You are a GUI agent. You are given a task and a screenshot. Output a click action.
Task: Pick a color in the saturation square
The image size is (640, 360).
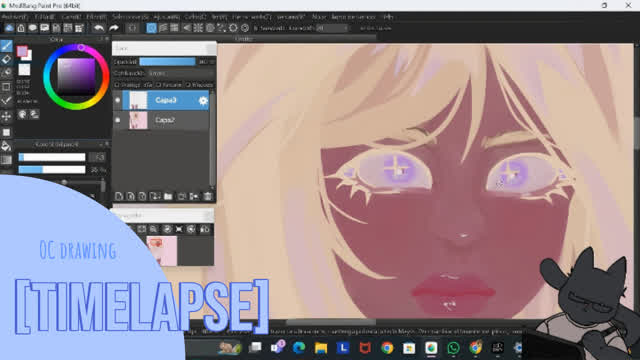click(76, 77)
